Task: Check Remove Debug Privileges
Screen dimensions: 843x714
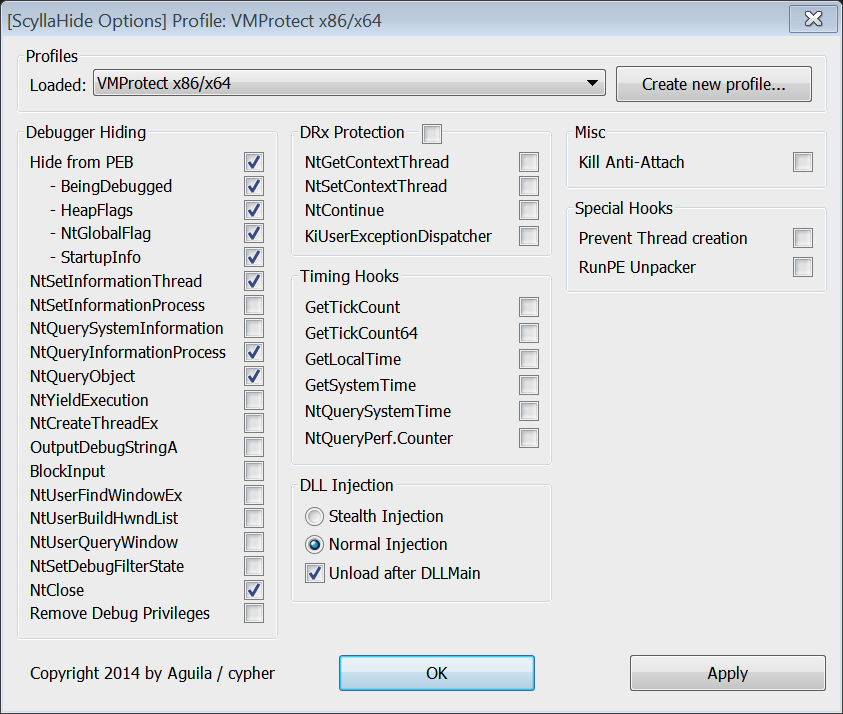Action: [254, 613]
